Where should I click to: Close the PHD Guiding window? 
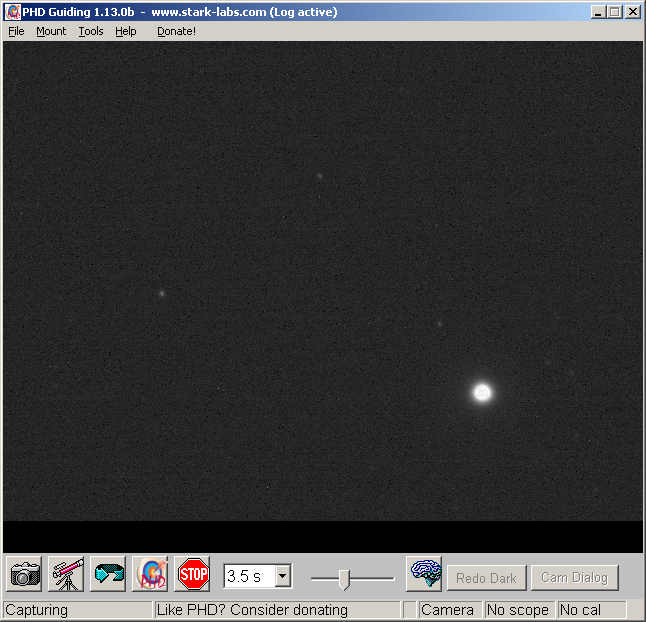[x=632, y=12]
